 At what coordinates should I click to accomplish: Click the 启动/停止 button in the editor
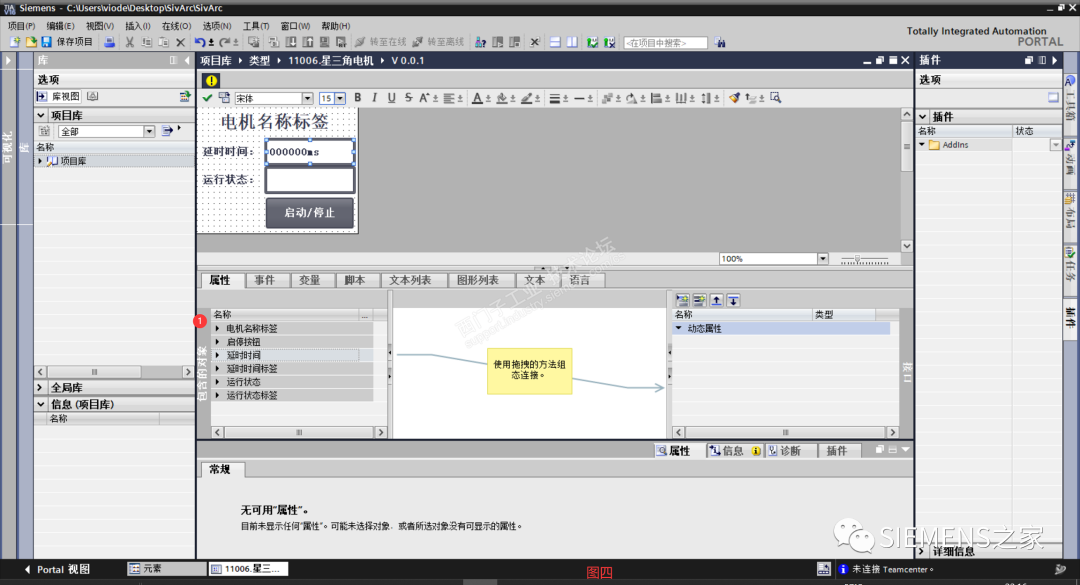pos(310,214)
